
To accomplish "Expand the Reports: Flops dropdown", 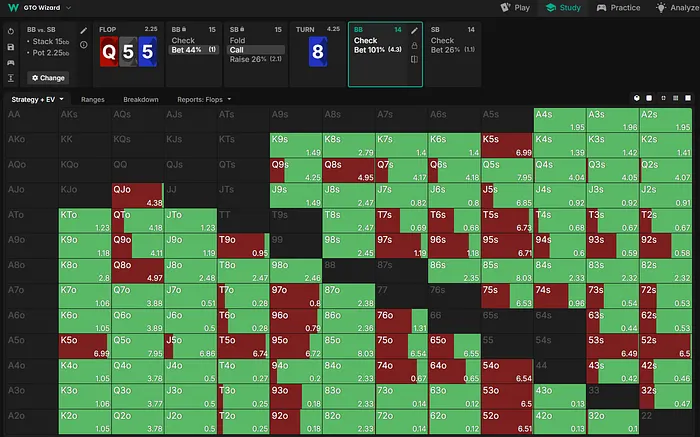I will point(204,99).
